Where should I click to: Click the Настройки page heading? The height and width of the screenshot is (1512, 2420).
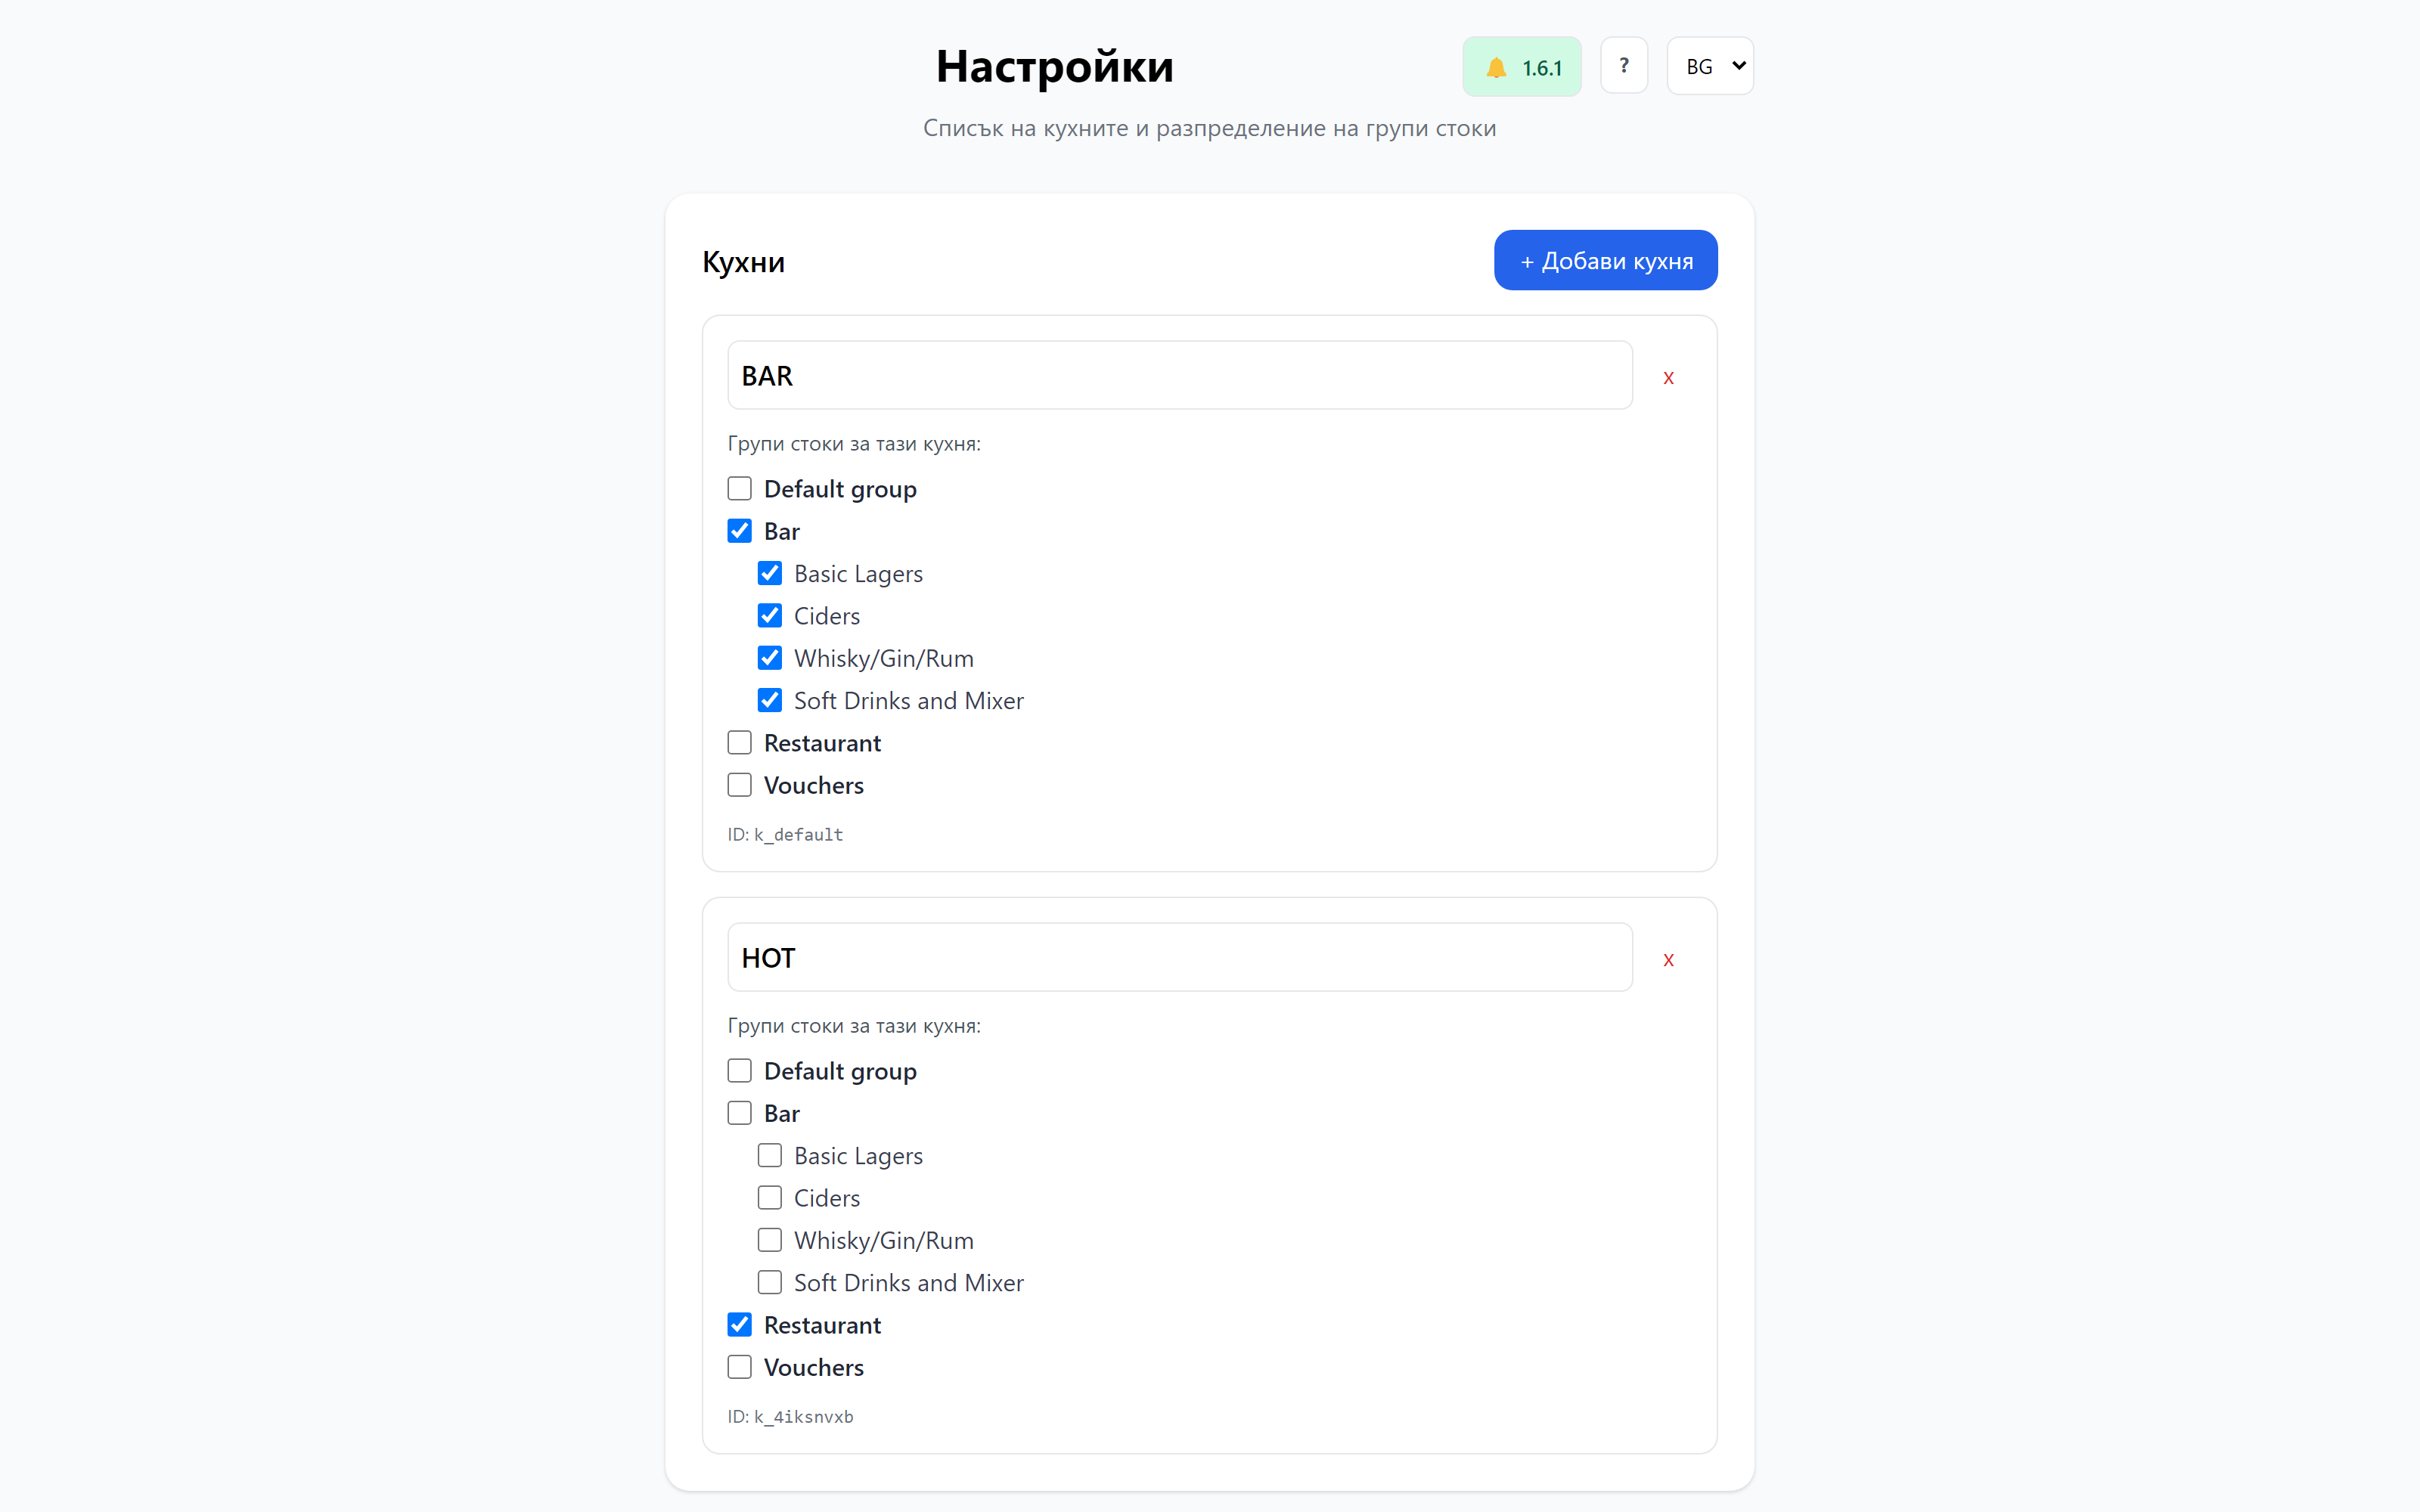pyautogui.click(x=1054, y=66)
